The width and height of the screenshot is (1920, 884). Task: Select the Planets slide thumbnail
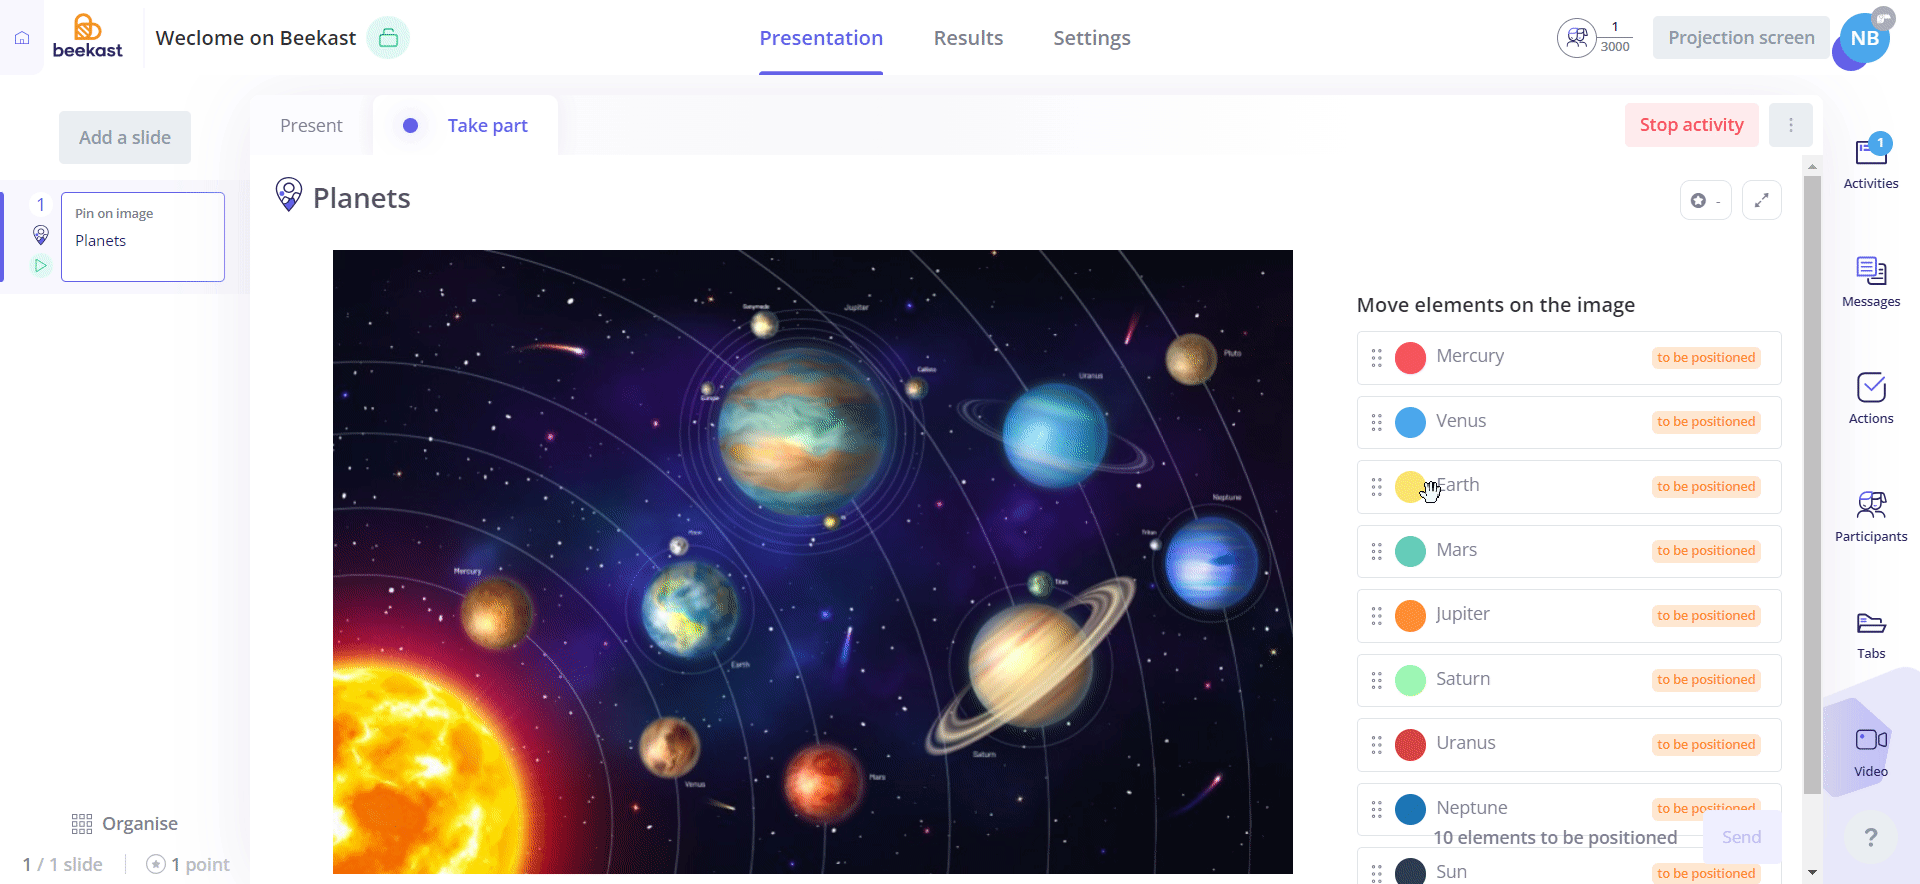pos(143,237)
